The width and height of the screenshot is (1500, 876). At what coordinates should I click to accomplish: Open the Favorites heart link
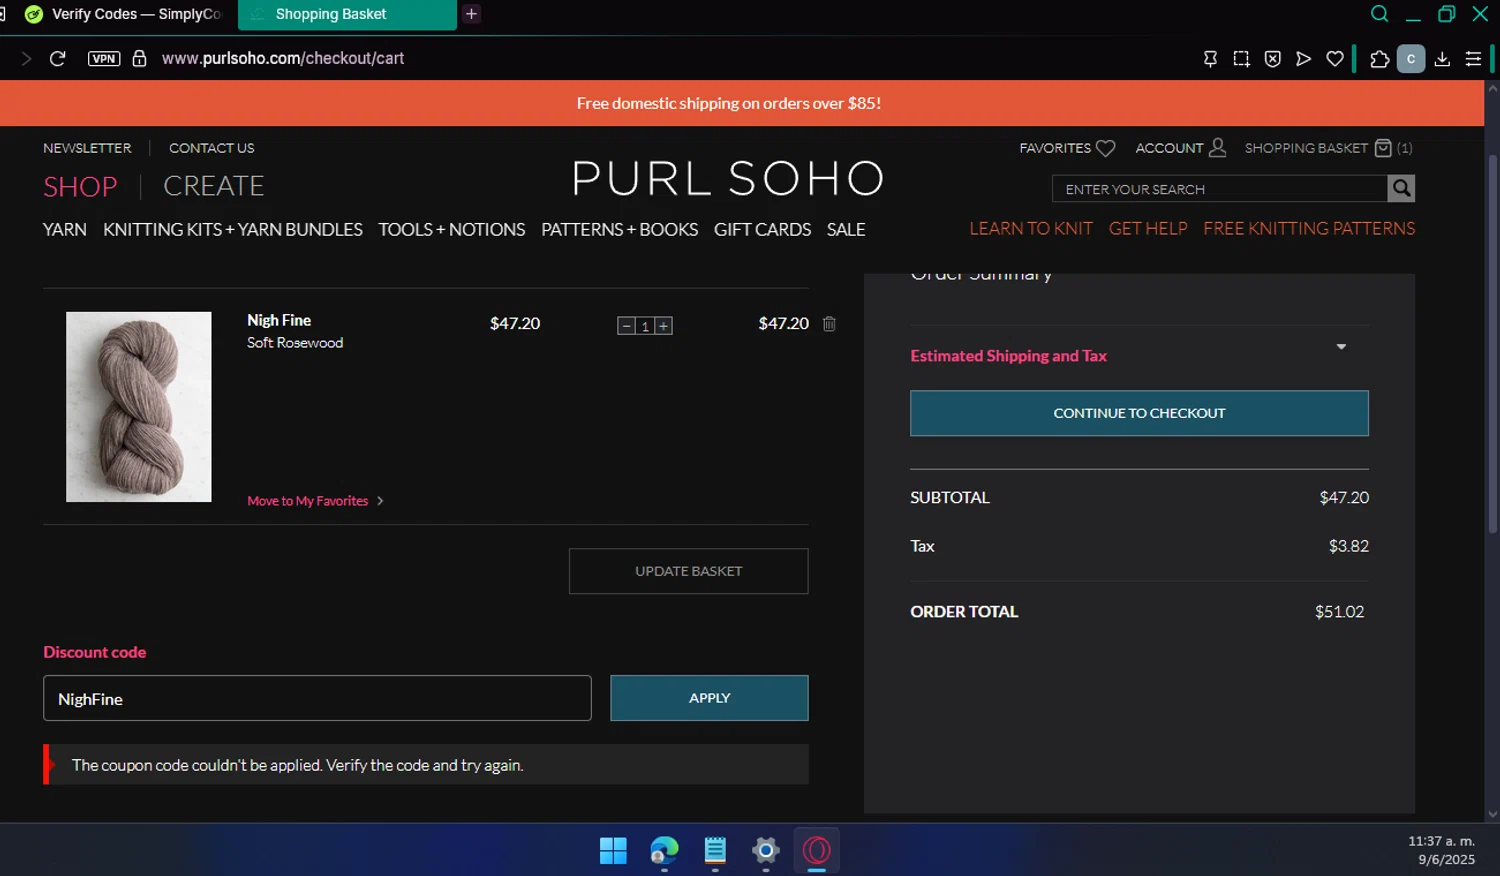point(1067,148)
